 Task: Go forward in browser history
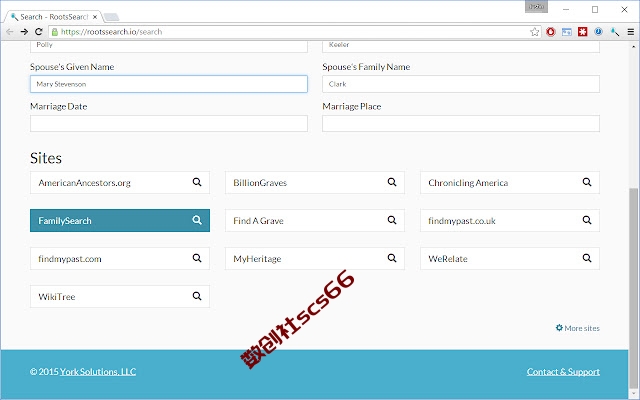(24, 31)
